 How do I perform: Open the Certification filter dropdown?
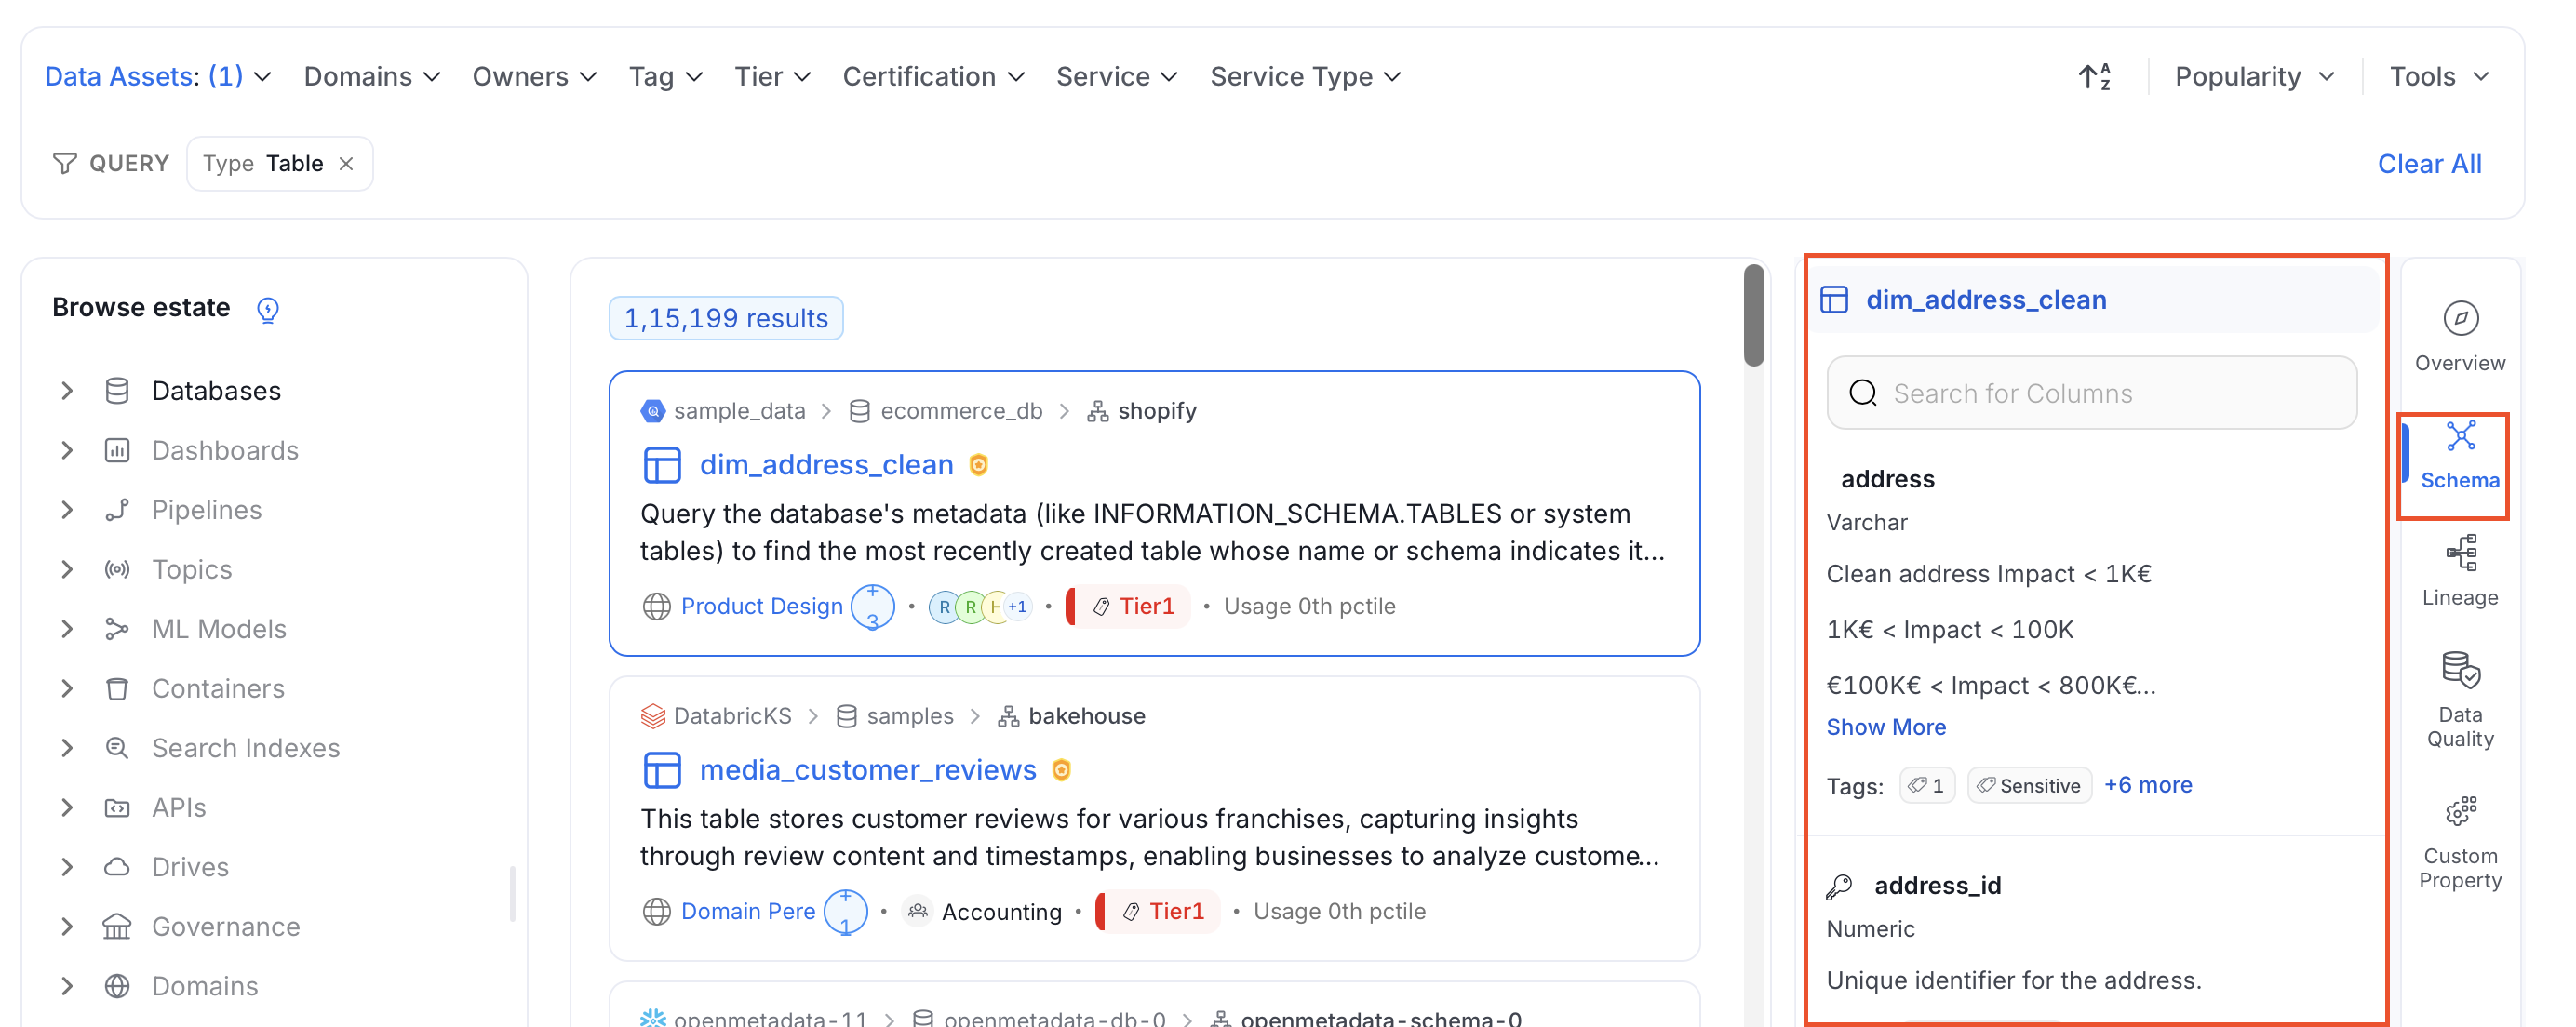tap(933, 76)
